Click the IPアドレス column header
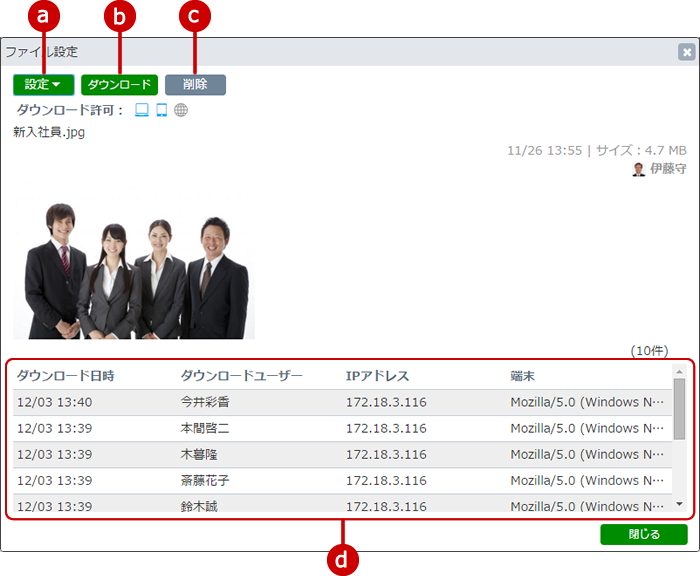Image resolution: width=700 pixels, height=576 pixels. coord(377,376)
